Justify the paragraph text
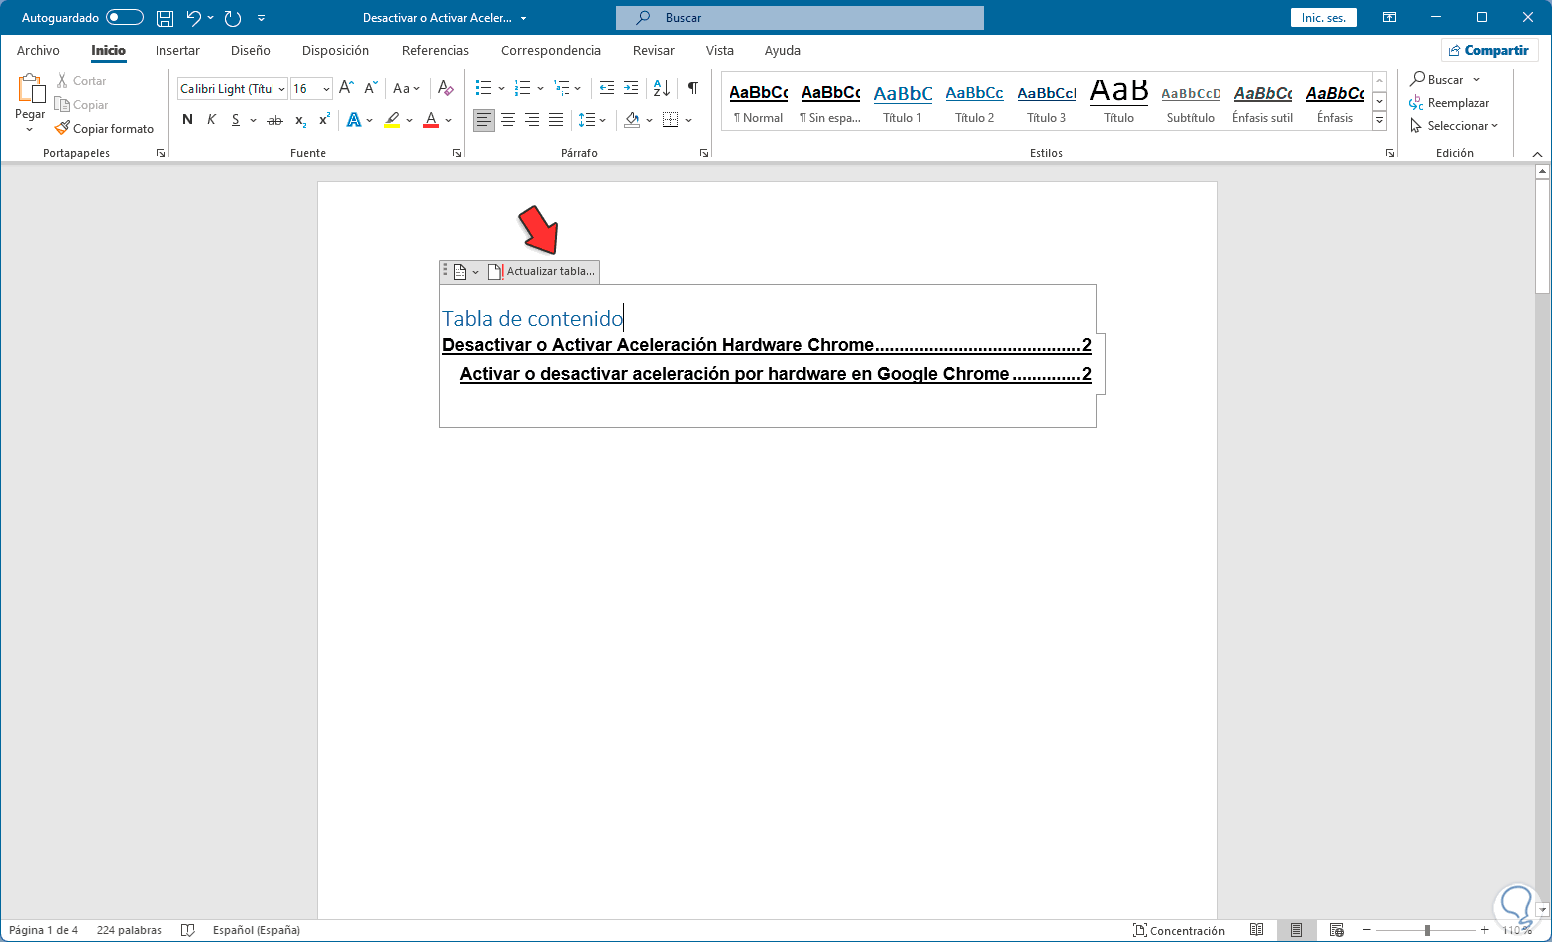 (x=556, y=120)
